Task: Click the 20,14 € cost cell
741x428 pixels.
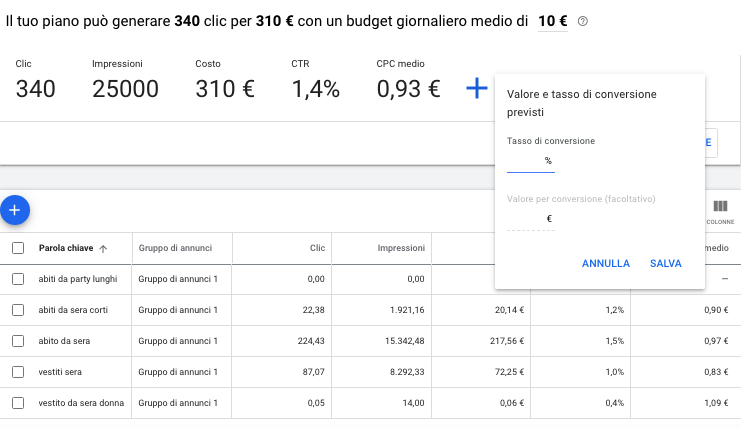Action: pyautogui.click(x=509, y=310)
